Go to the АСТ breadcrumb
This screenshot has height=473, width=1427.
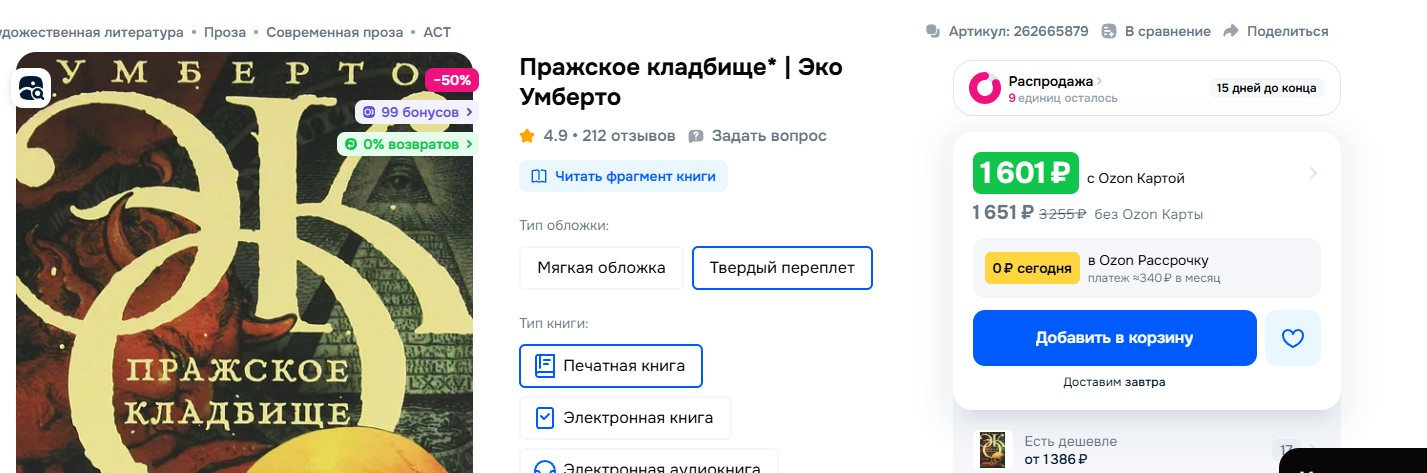pos(437,32)
